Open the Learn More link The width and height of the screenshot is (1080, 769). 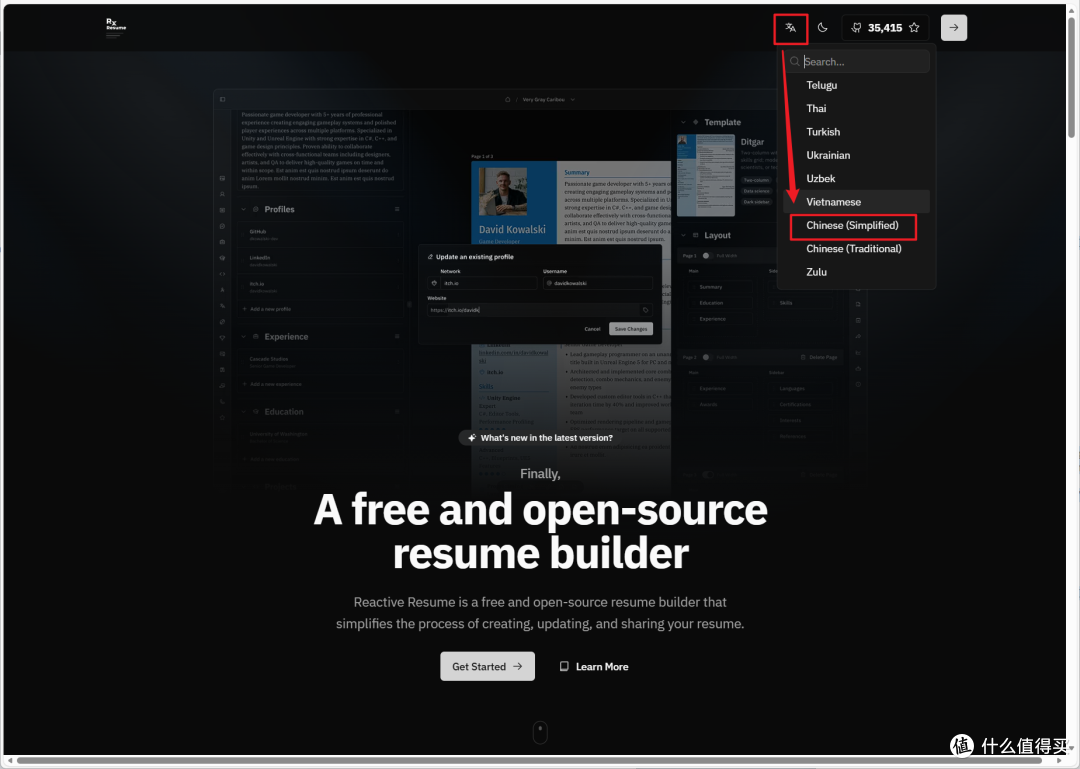[594, 666]
